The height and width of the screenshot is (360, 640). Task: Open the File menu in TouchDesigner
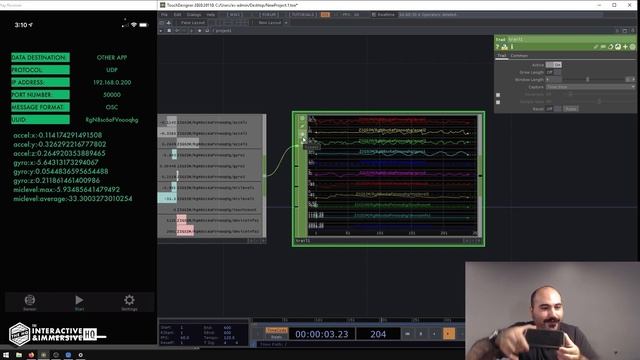click(164, 15)
